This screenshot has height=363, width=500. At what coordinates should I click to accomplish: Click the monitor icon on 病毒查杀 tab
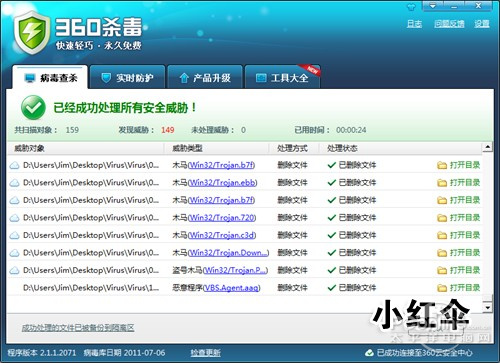(x=30, y=78)
